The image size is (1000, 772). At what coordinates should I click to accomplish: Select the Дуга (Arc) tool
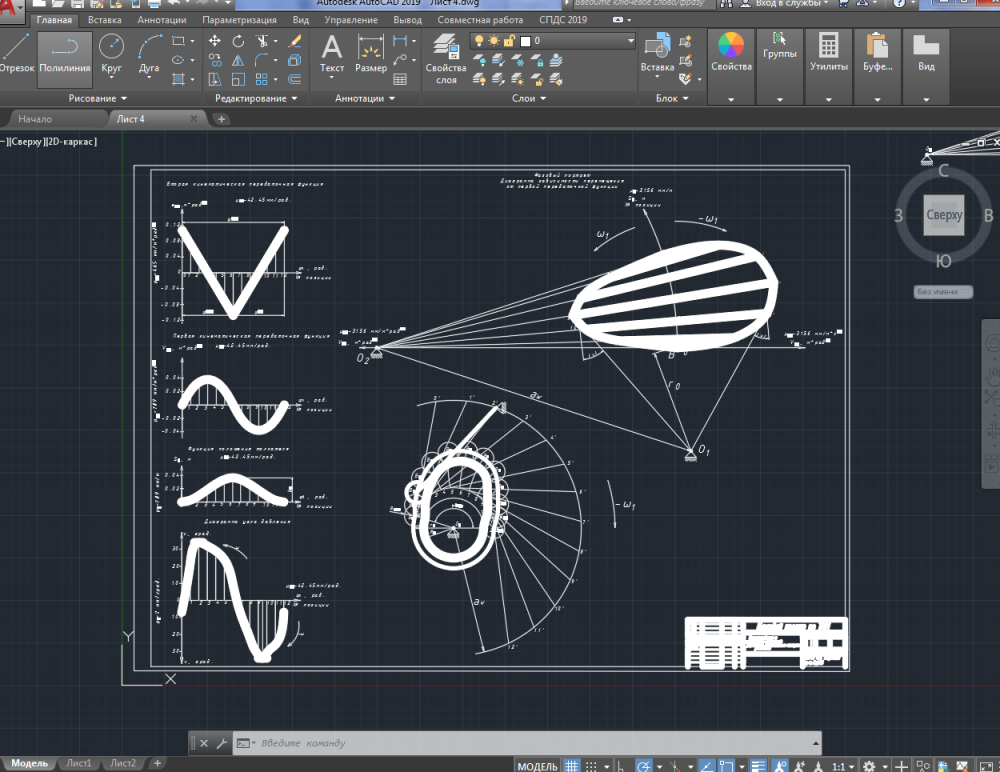[149, 55]
